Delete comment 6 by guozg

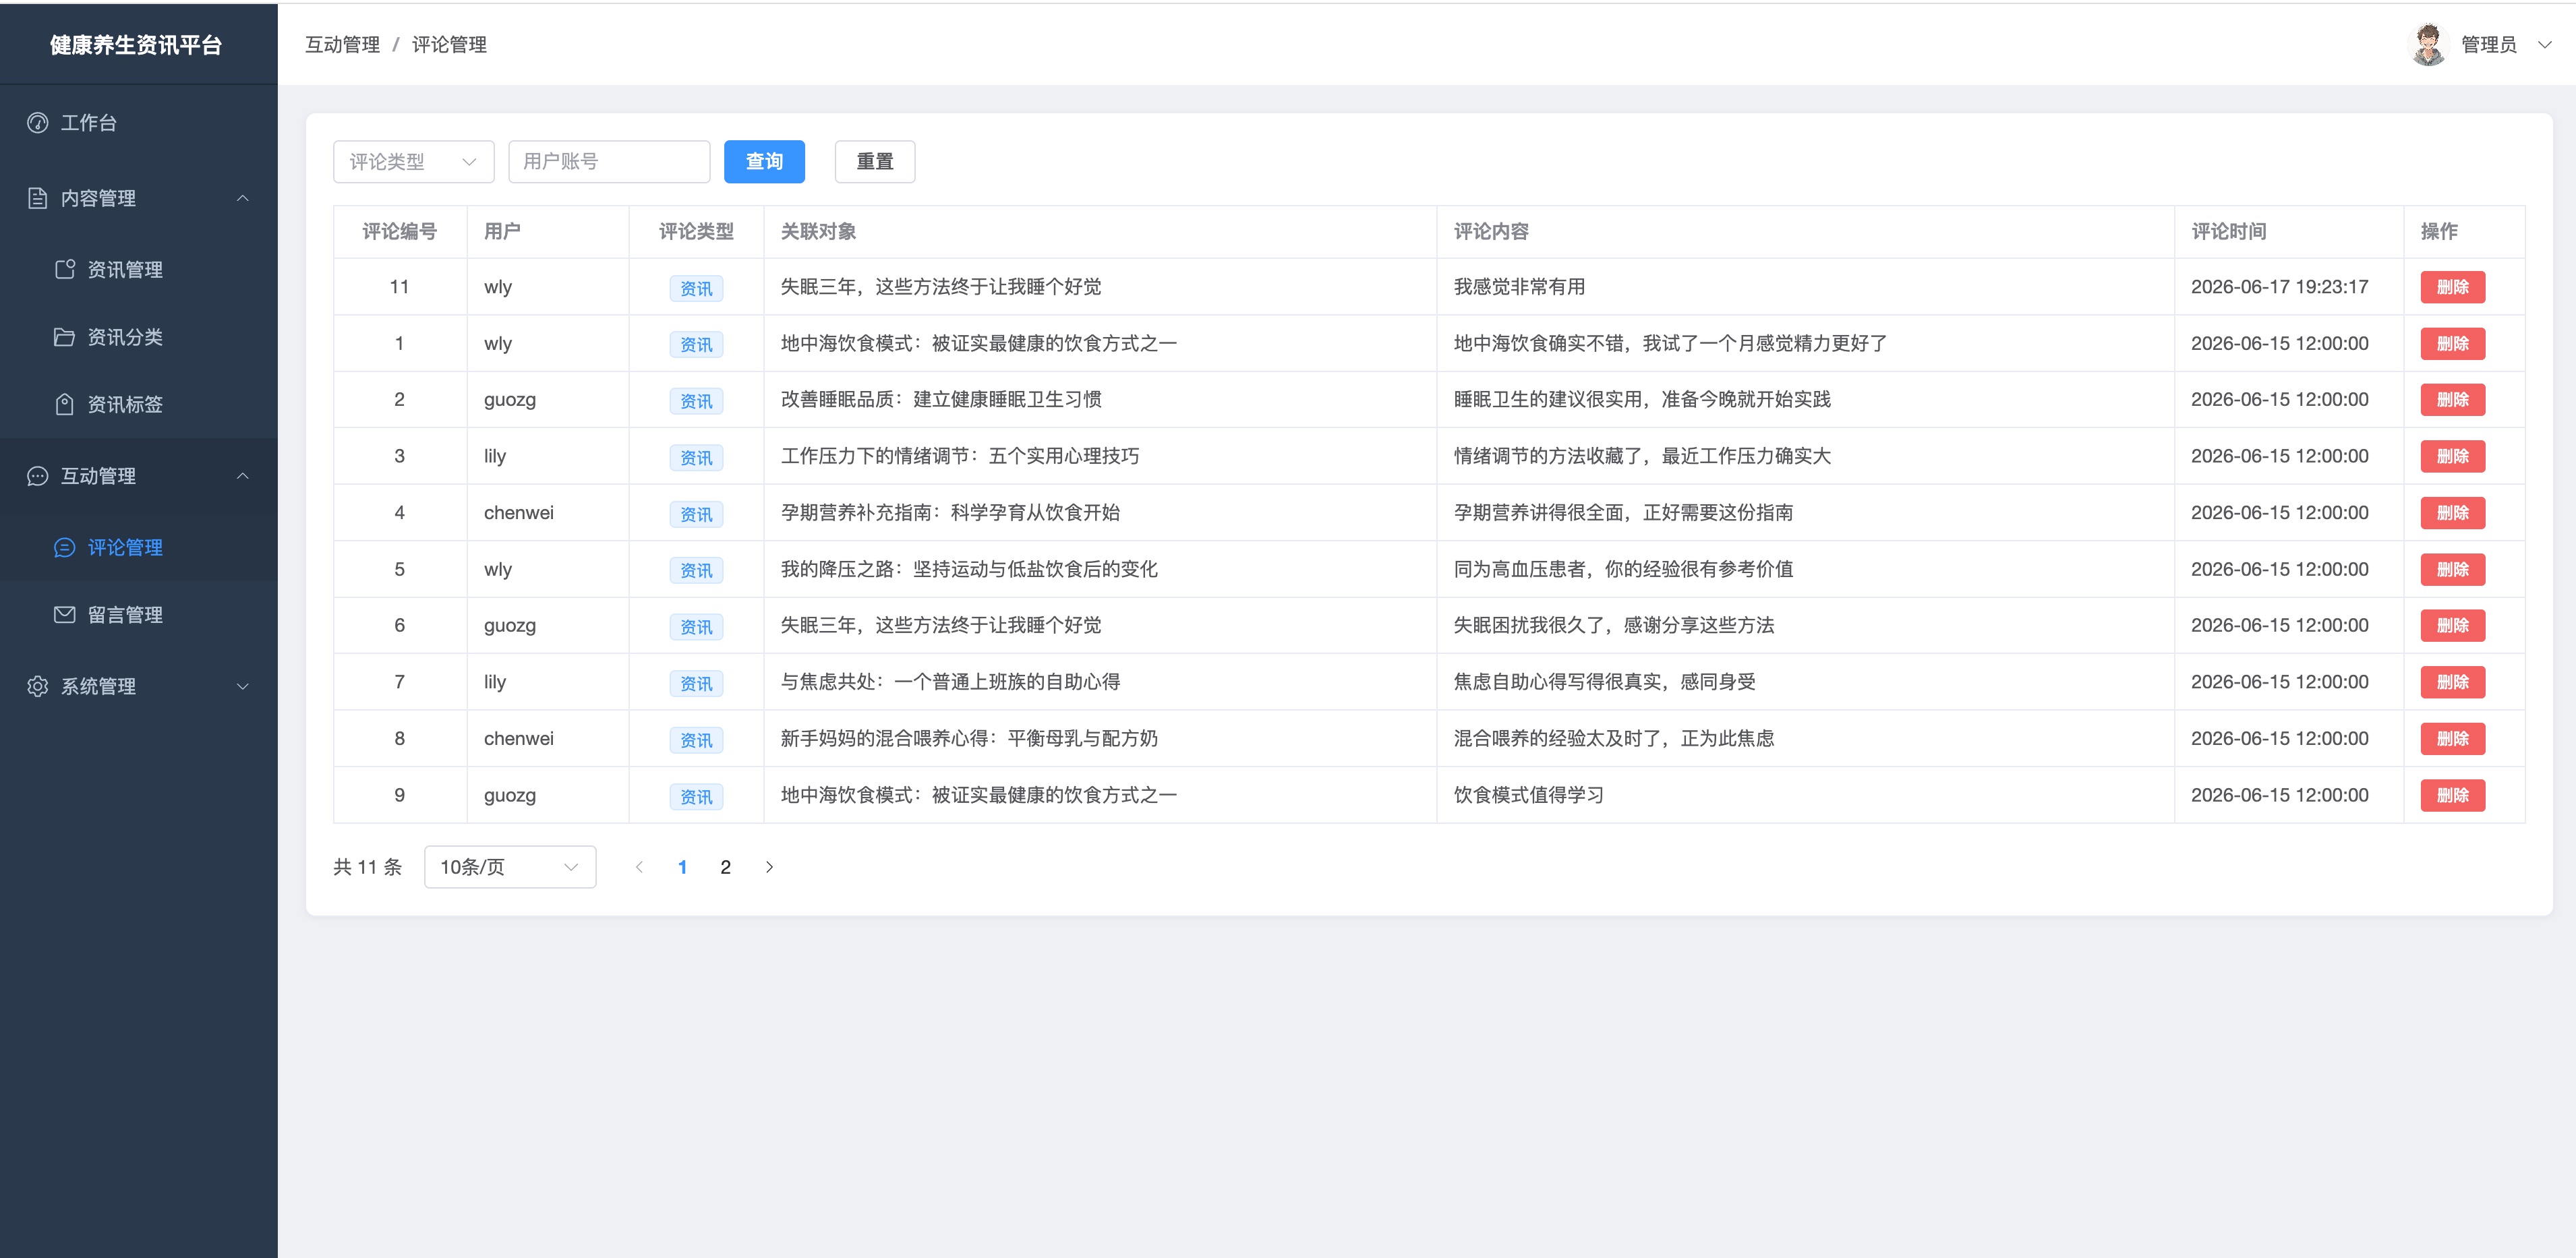point(2452,625)
